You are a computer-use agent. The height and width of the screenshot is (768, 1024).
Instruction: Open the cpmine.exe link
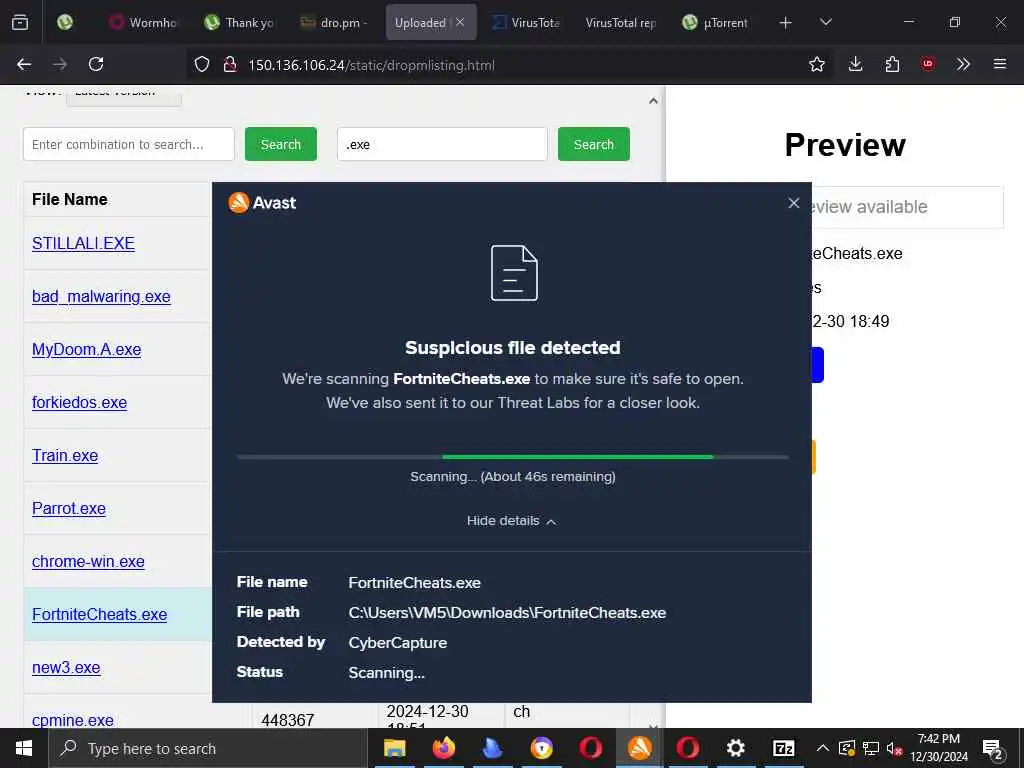72,720
